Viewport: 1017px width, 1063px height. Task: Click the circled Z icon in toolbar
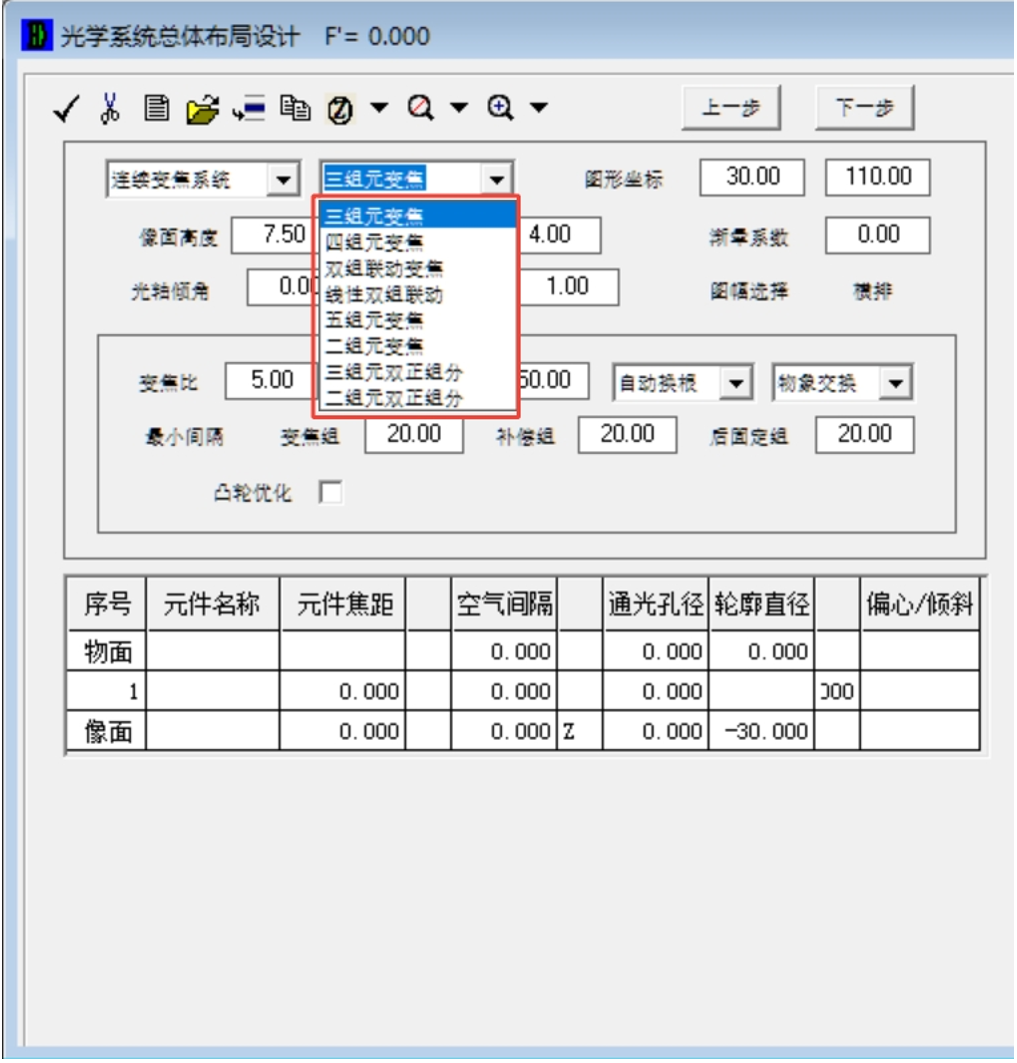(340, 110)
